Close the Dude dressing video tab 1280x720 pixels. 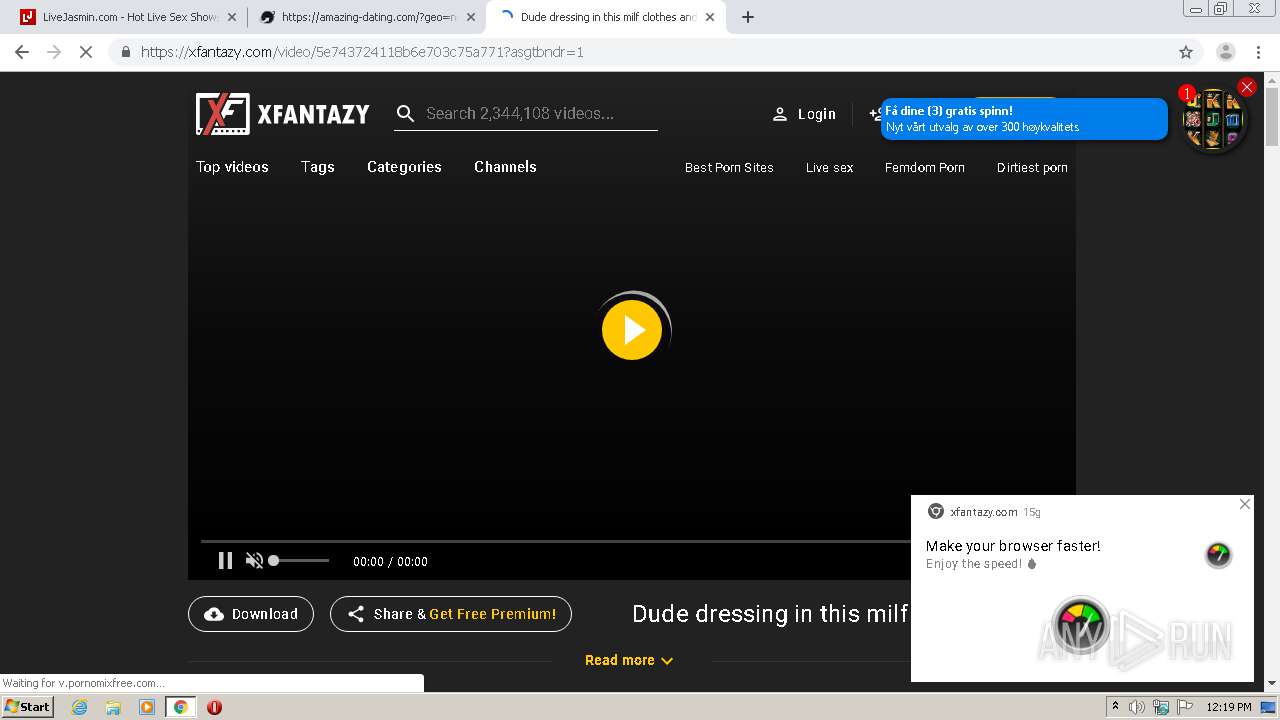710,17
